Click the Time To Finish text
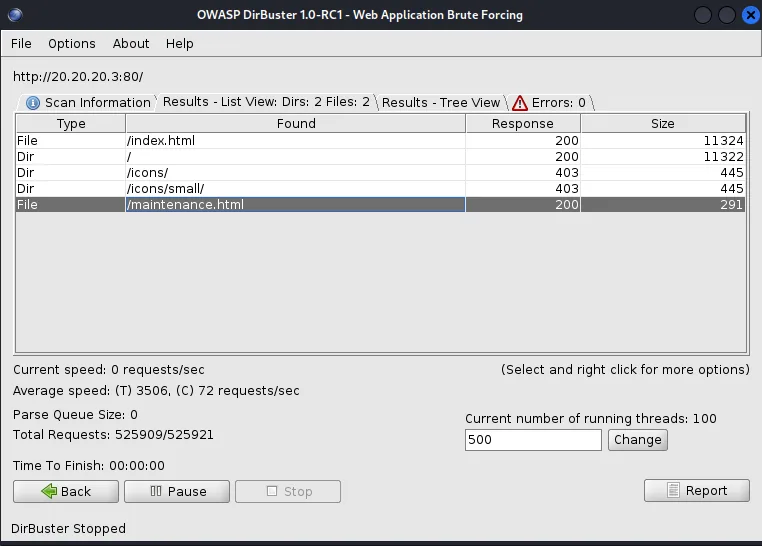The image size is (762, 546). tap(88, 466)
